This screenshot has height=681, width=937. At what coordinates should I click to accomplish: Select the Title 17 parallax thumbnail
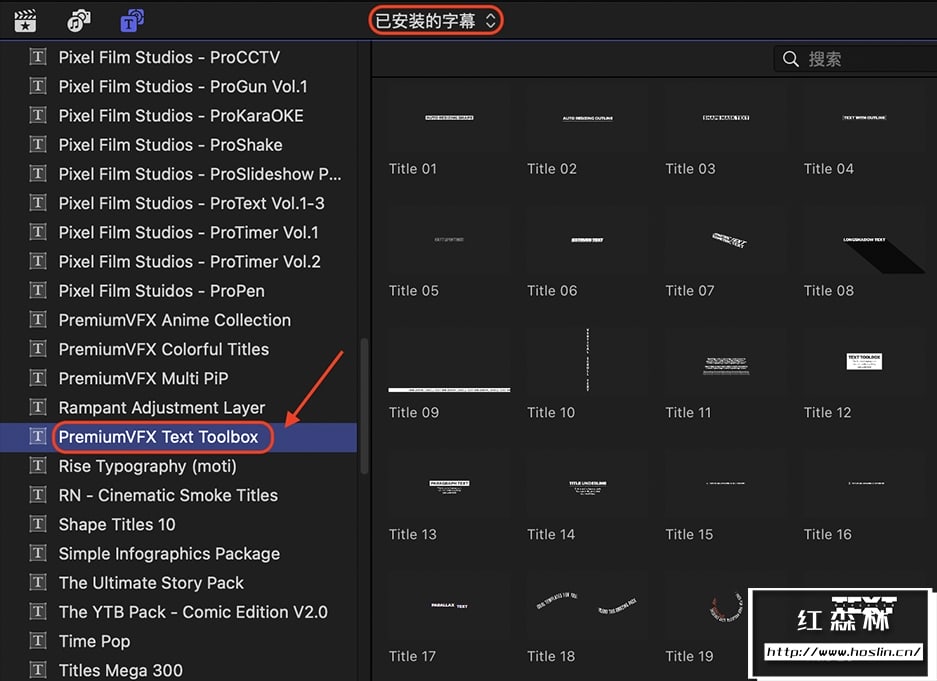449,605
